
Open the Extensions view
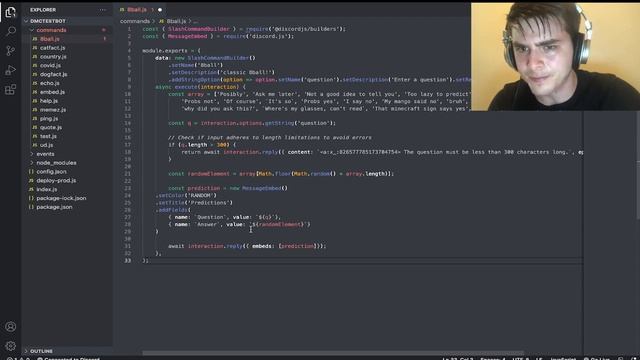[11, 89]
